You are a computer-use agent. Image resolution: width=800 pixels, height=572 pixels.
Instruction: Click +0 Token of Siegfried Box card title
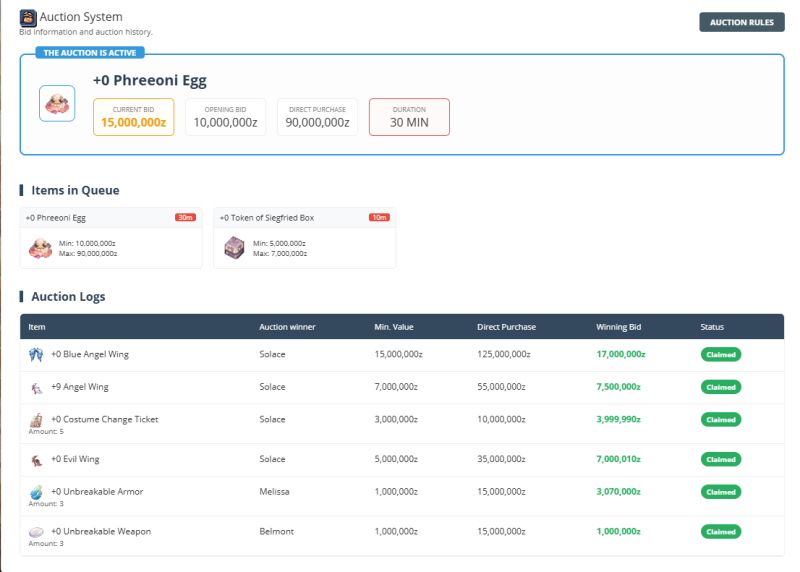coord(267,218)
